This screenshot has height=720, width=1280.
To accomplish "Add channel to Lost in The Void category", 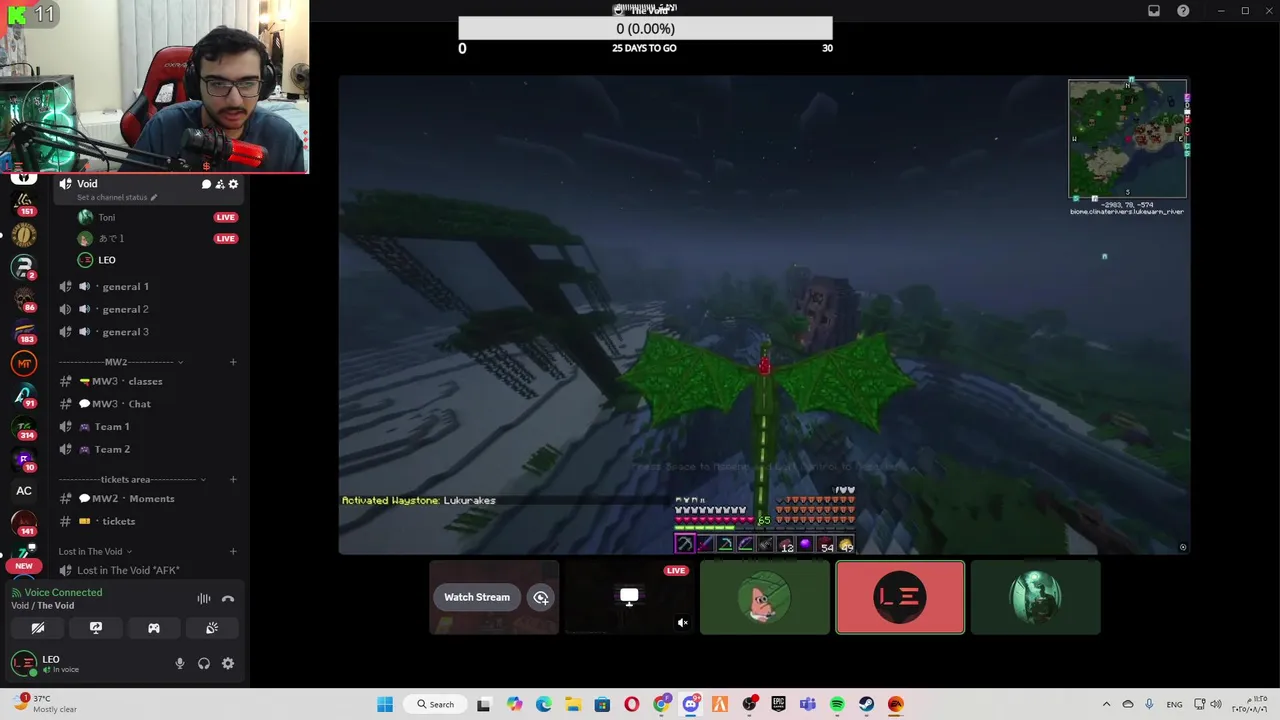I will [233, 551].
